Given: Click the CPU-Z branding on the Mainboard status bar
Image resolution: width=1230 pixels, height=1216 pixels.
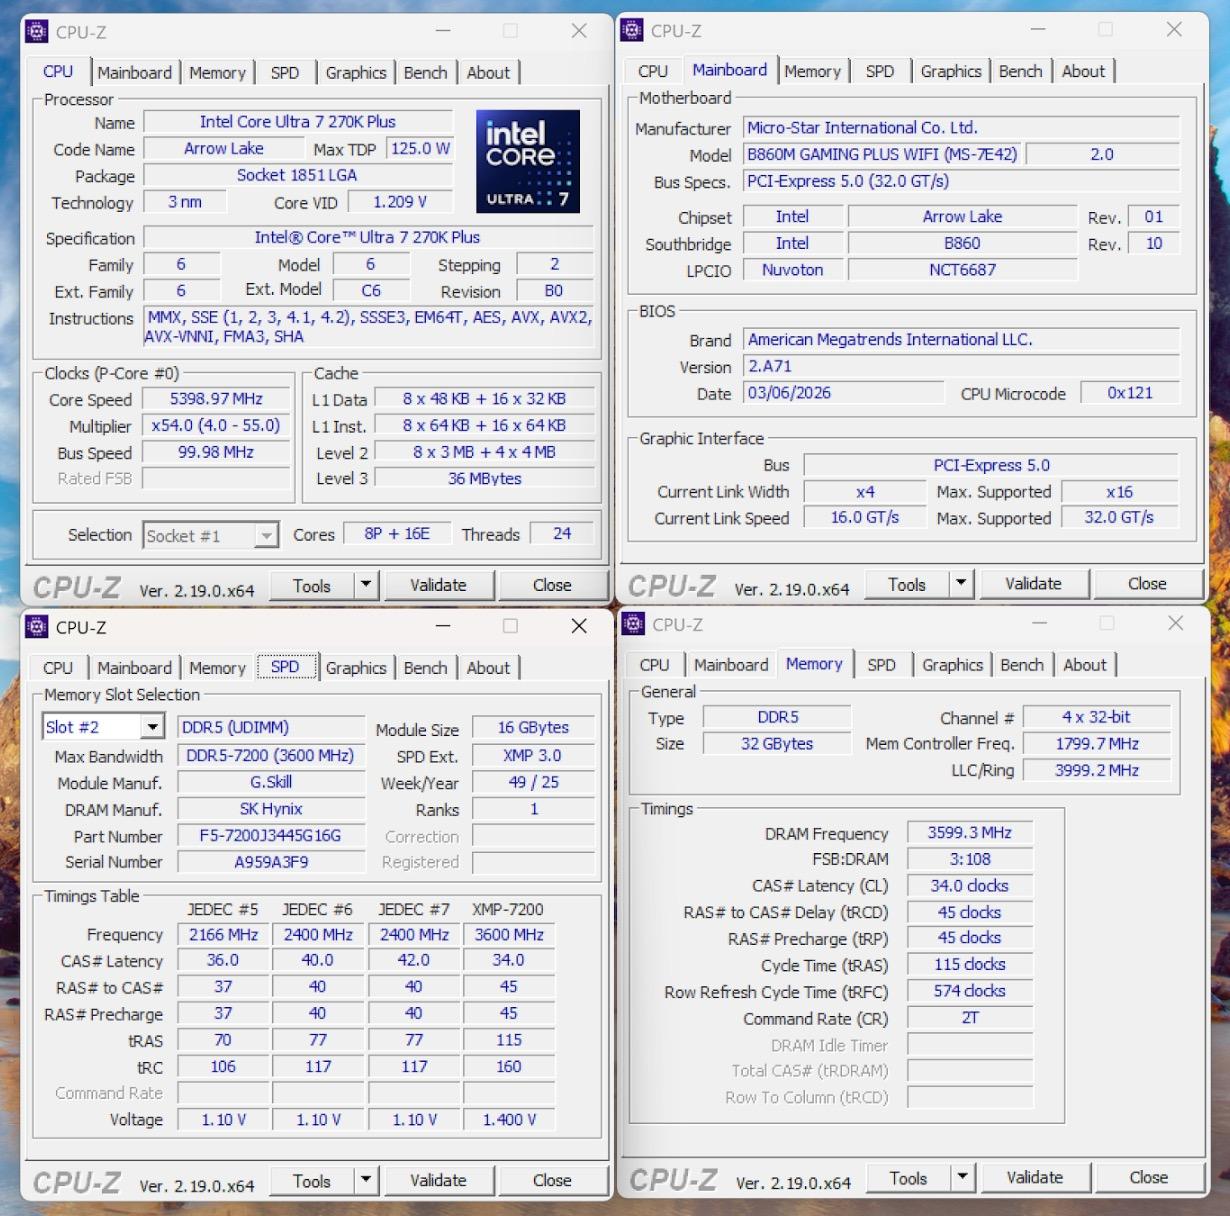Looking at the screenshot, I should 672,584.
